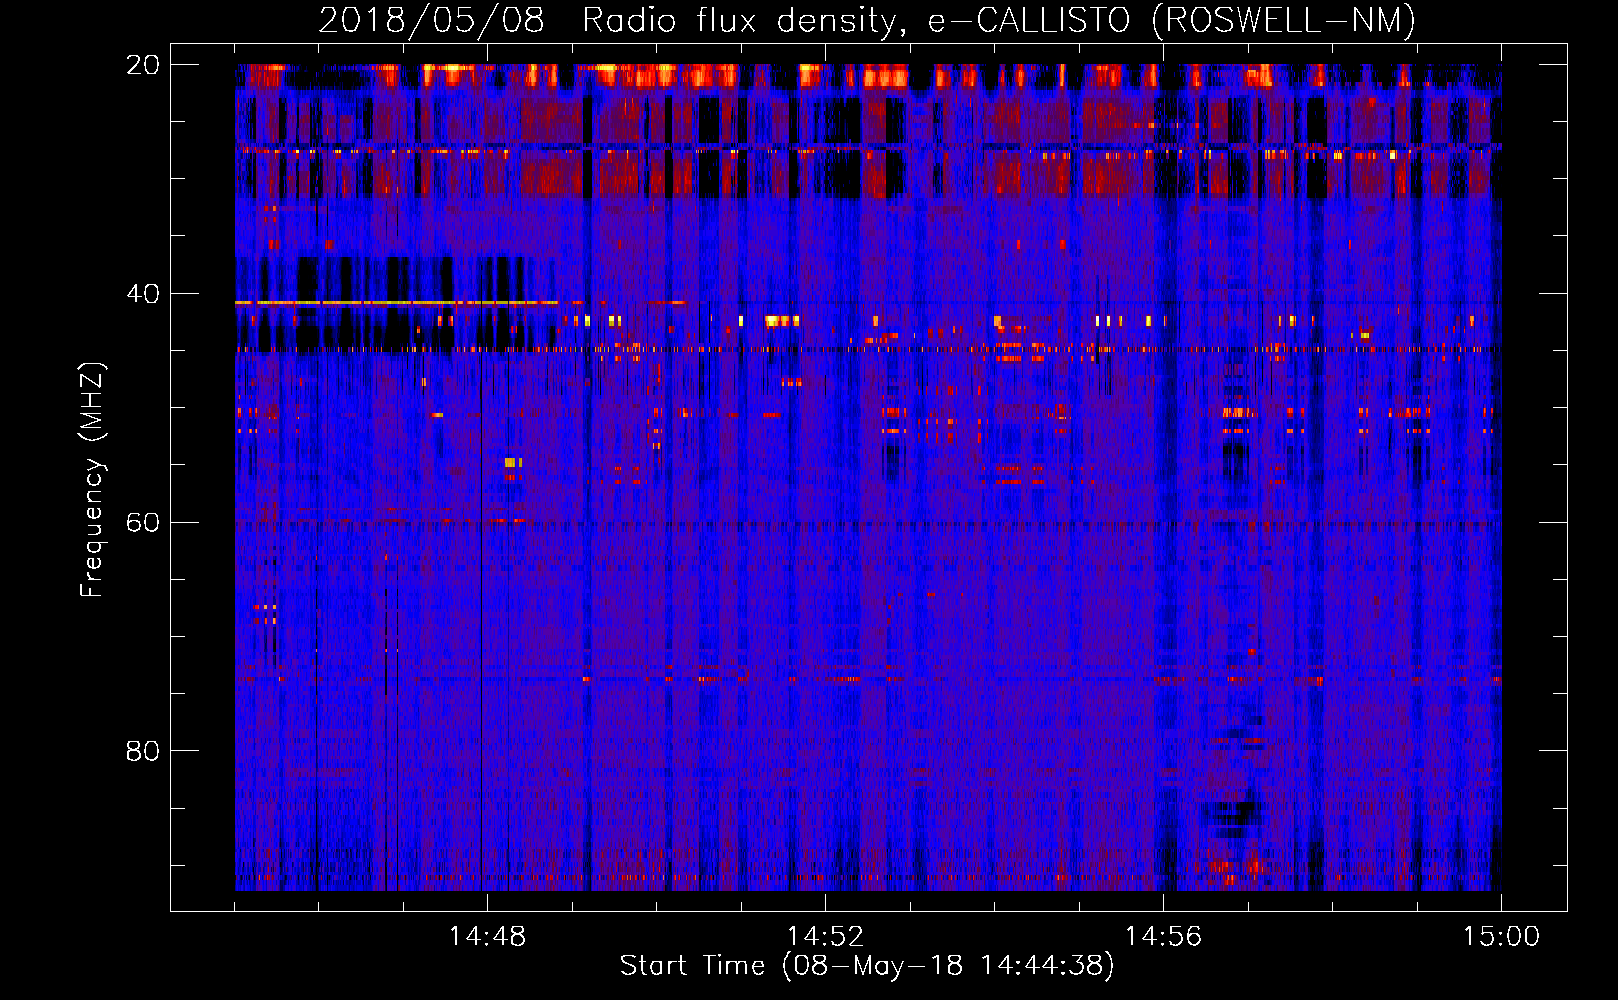Click the 14:56 time tick label

pyautogui.click(x=1163, y=937)
